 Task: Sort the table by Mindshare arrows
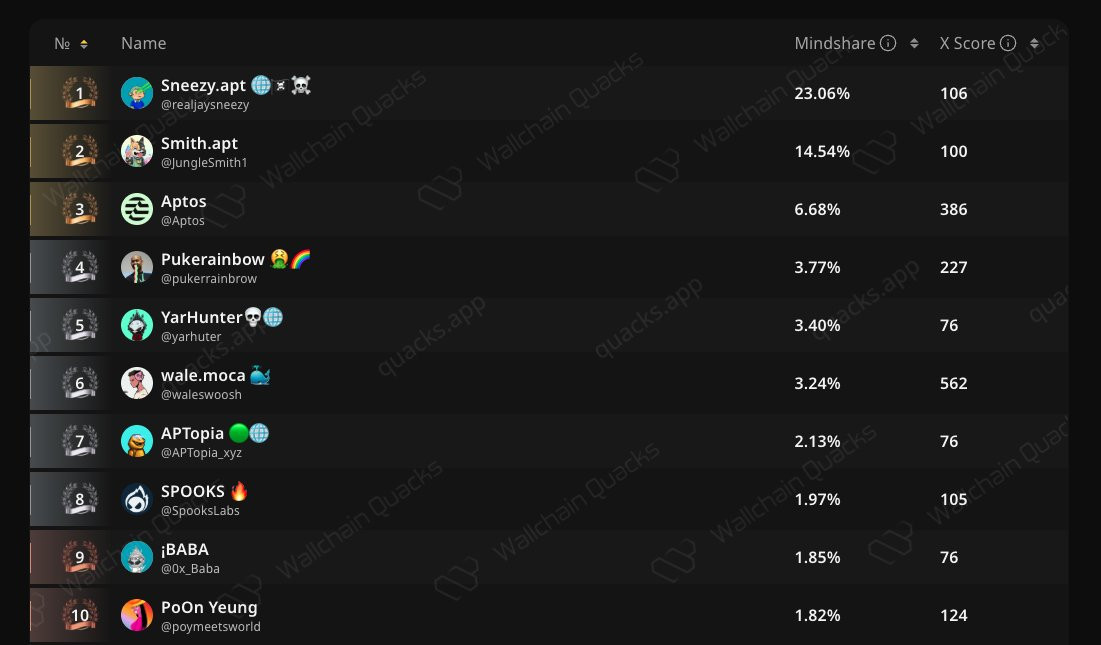(914, 44)
